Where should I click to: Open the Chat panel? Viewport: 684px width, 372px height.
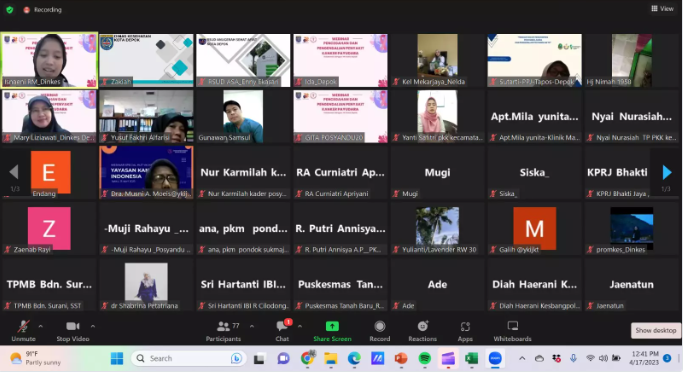coord(282,331)
